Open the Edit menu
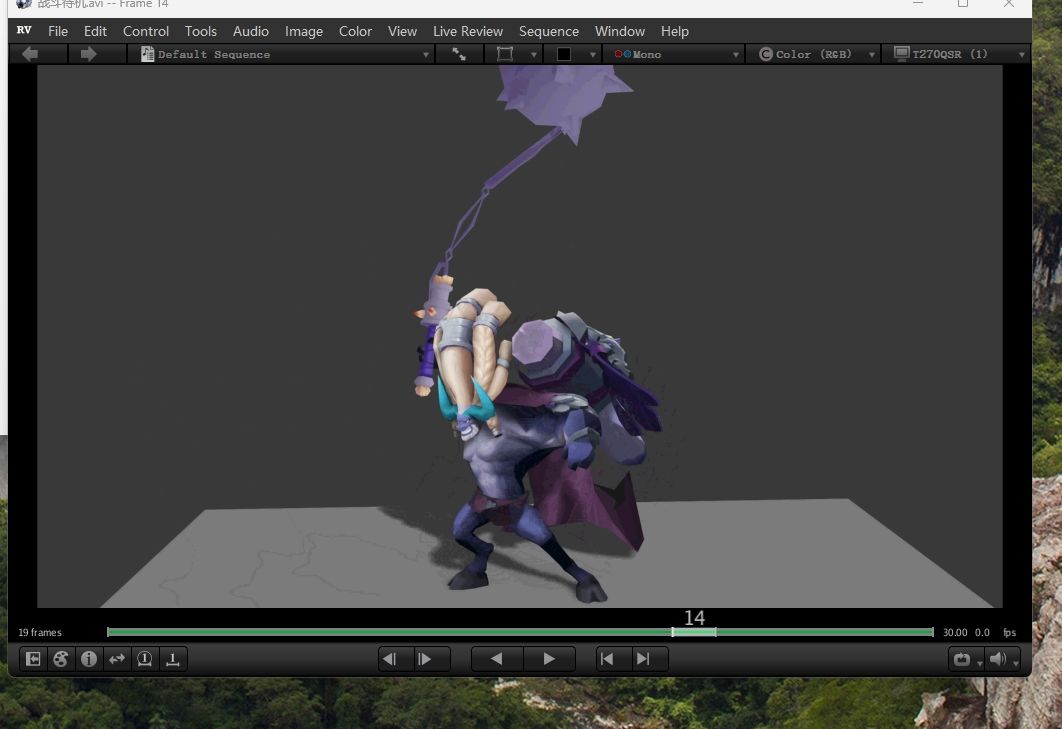 [95, 31]
